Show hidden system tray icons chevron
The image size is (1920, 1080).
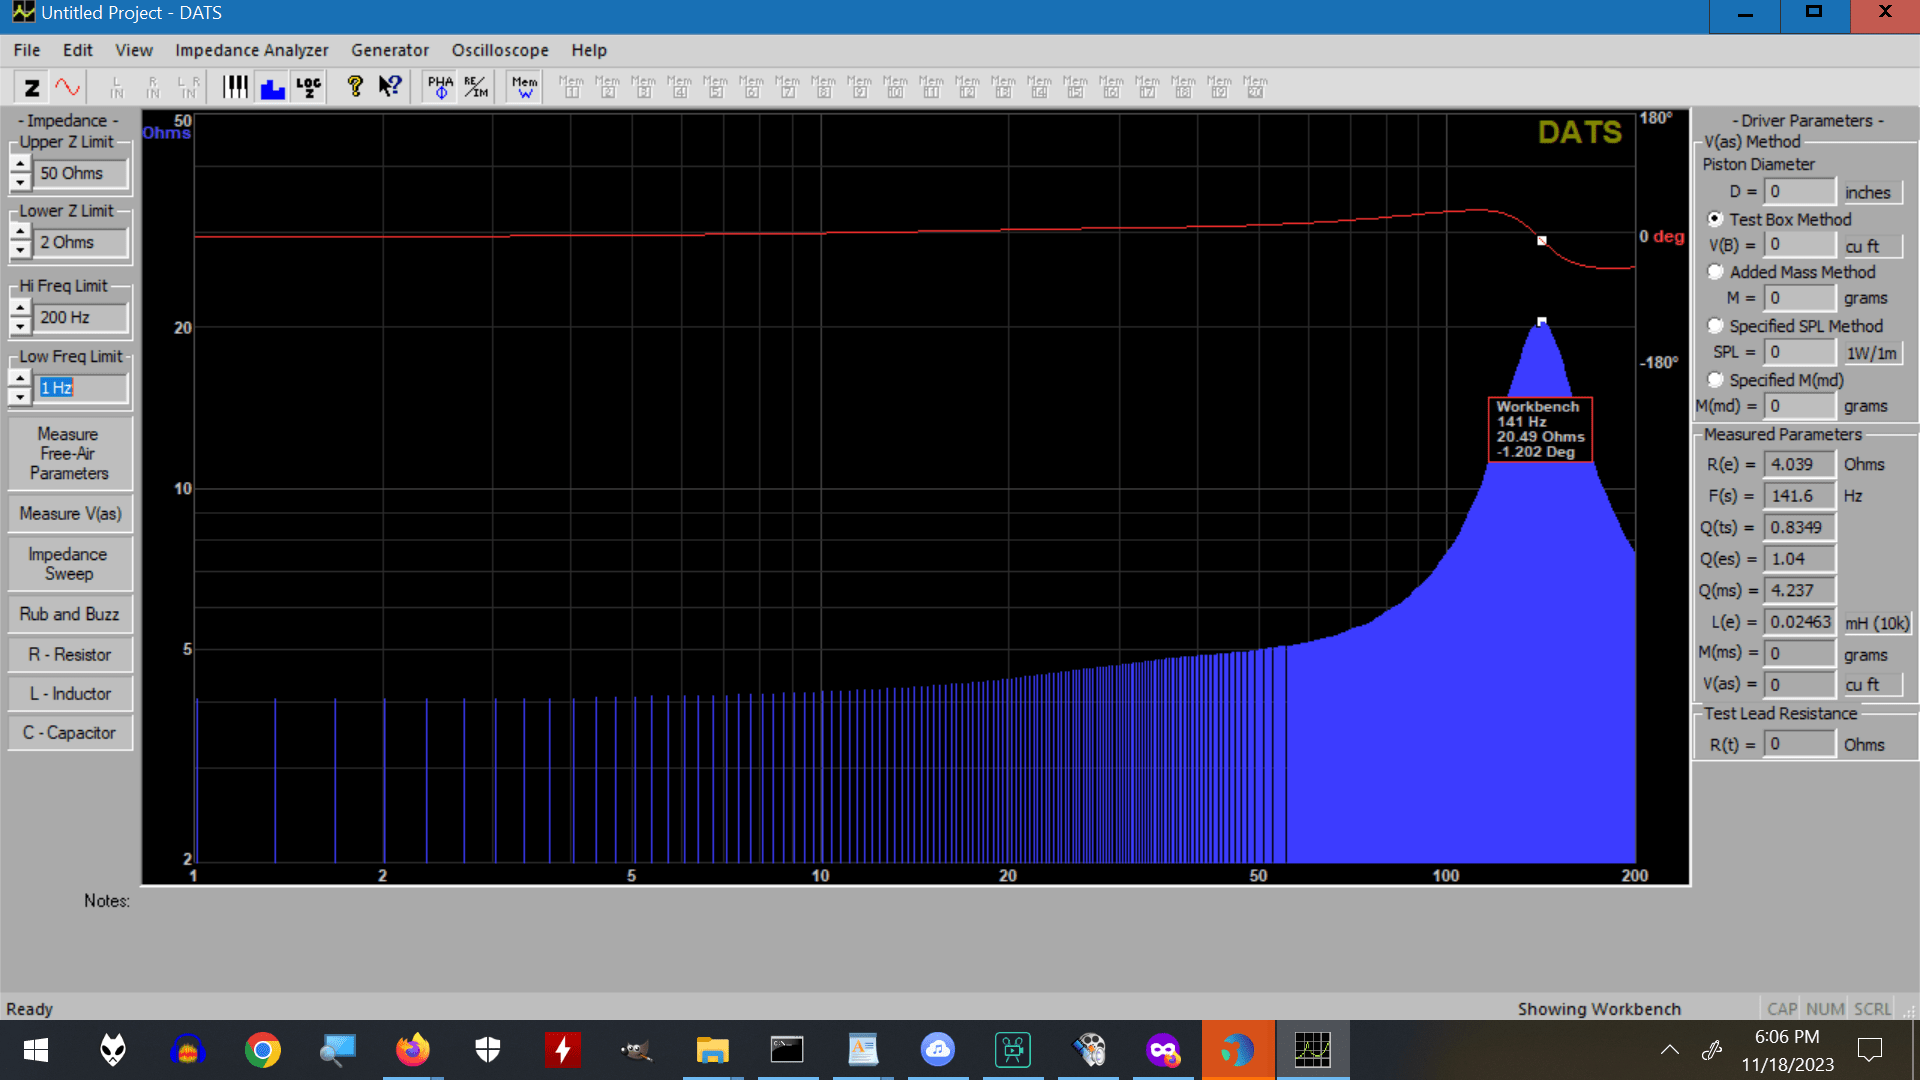(1669, 1050)
